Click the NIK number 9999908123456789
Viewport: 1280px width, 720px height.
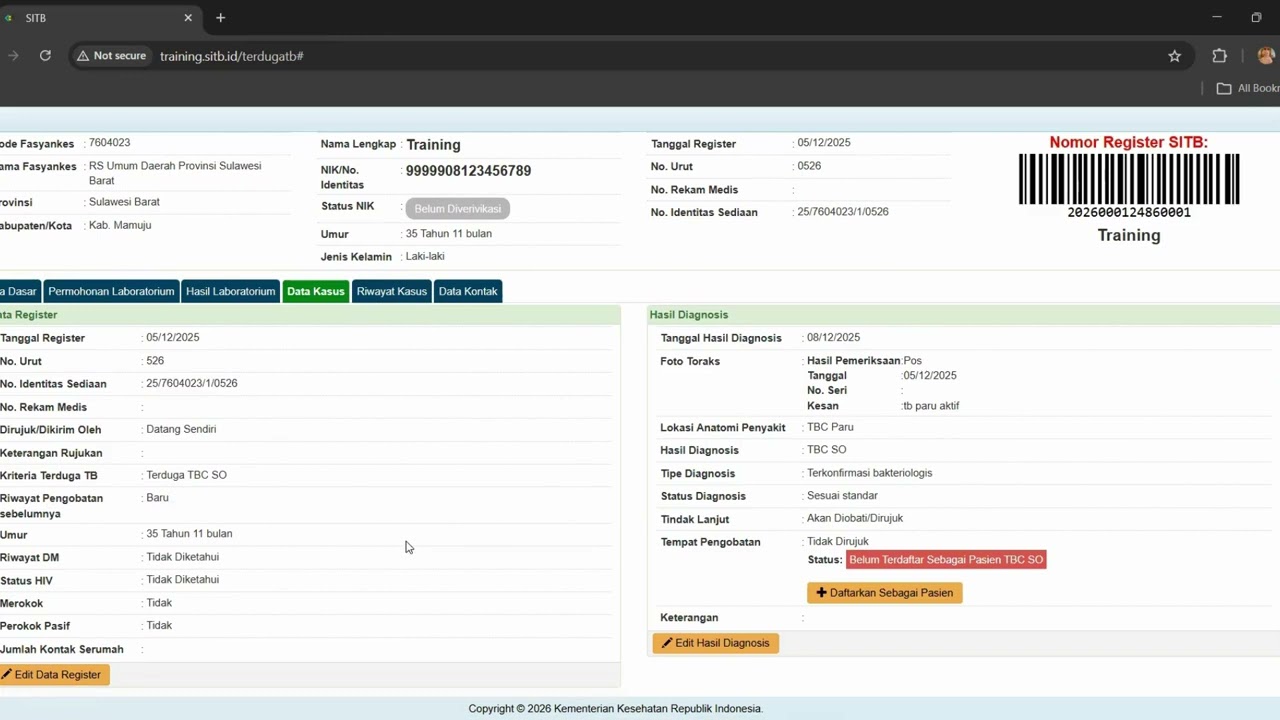(468, 171)
